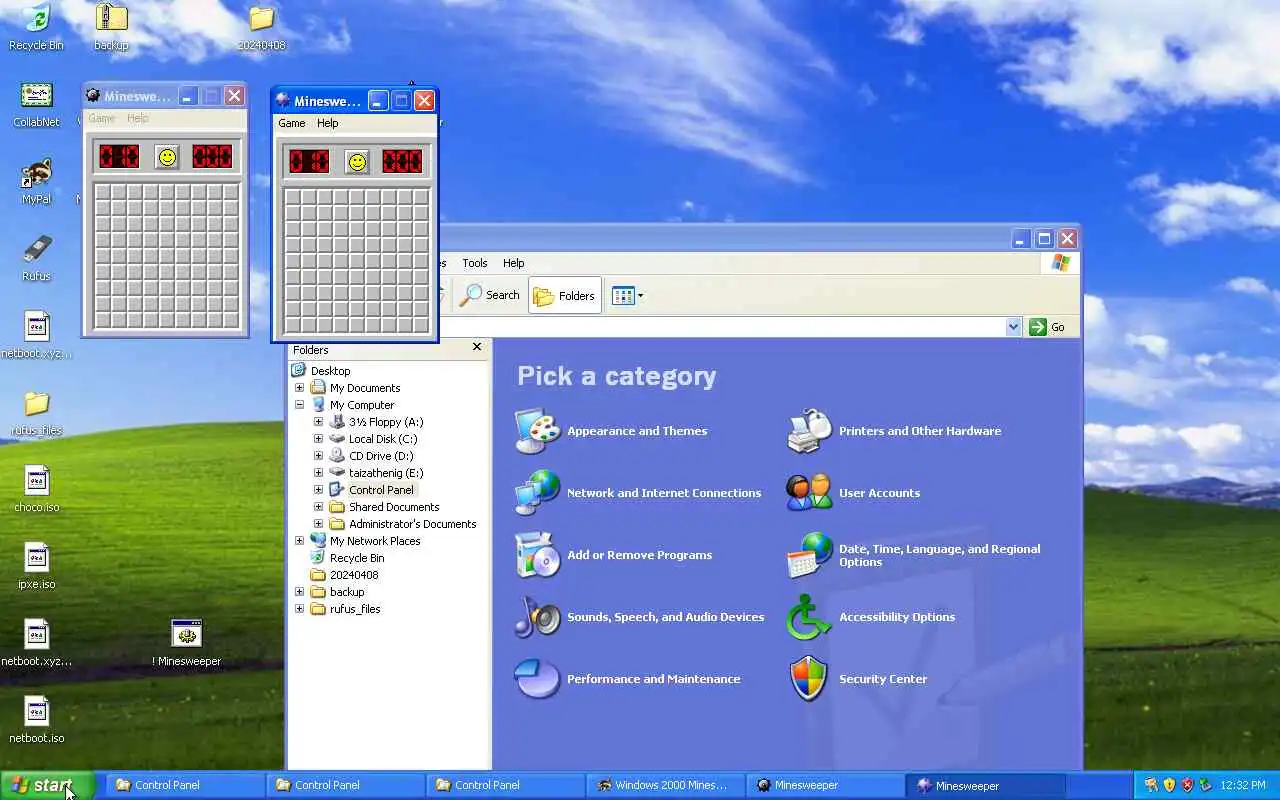Select Administrator's Documents in the folder tree

412,524
